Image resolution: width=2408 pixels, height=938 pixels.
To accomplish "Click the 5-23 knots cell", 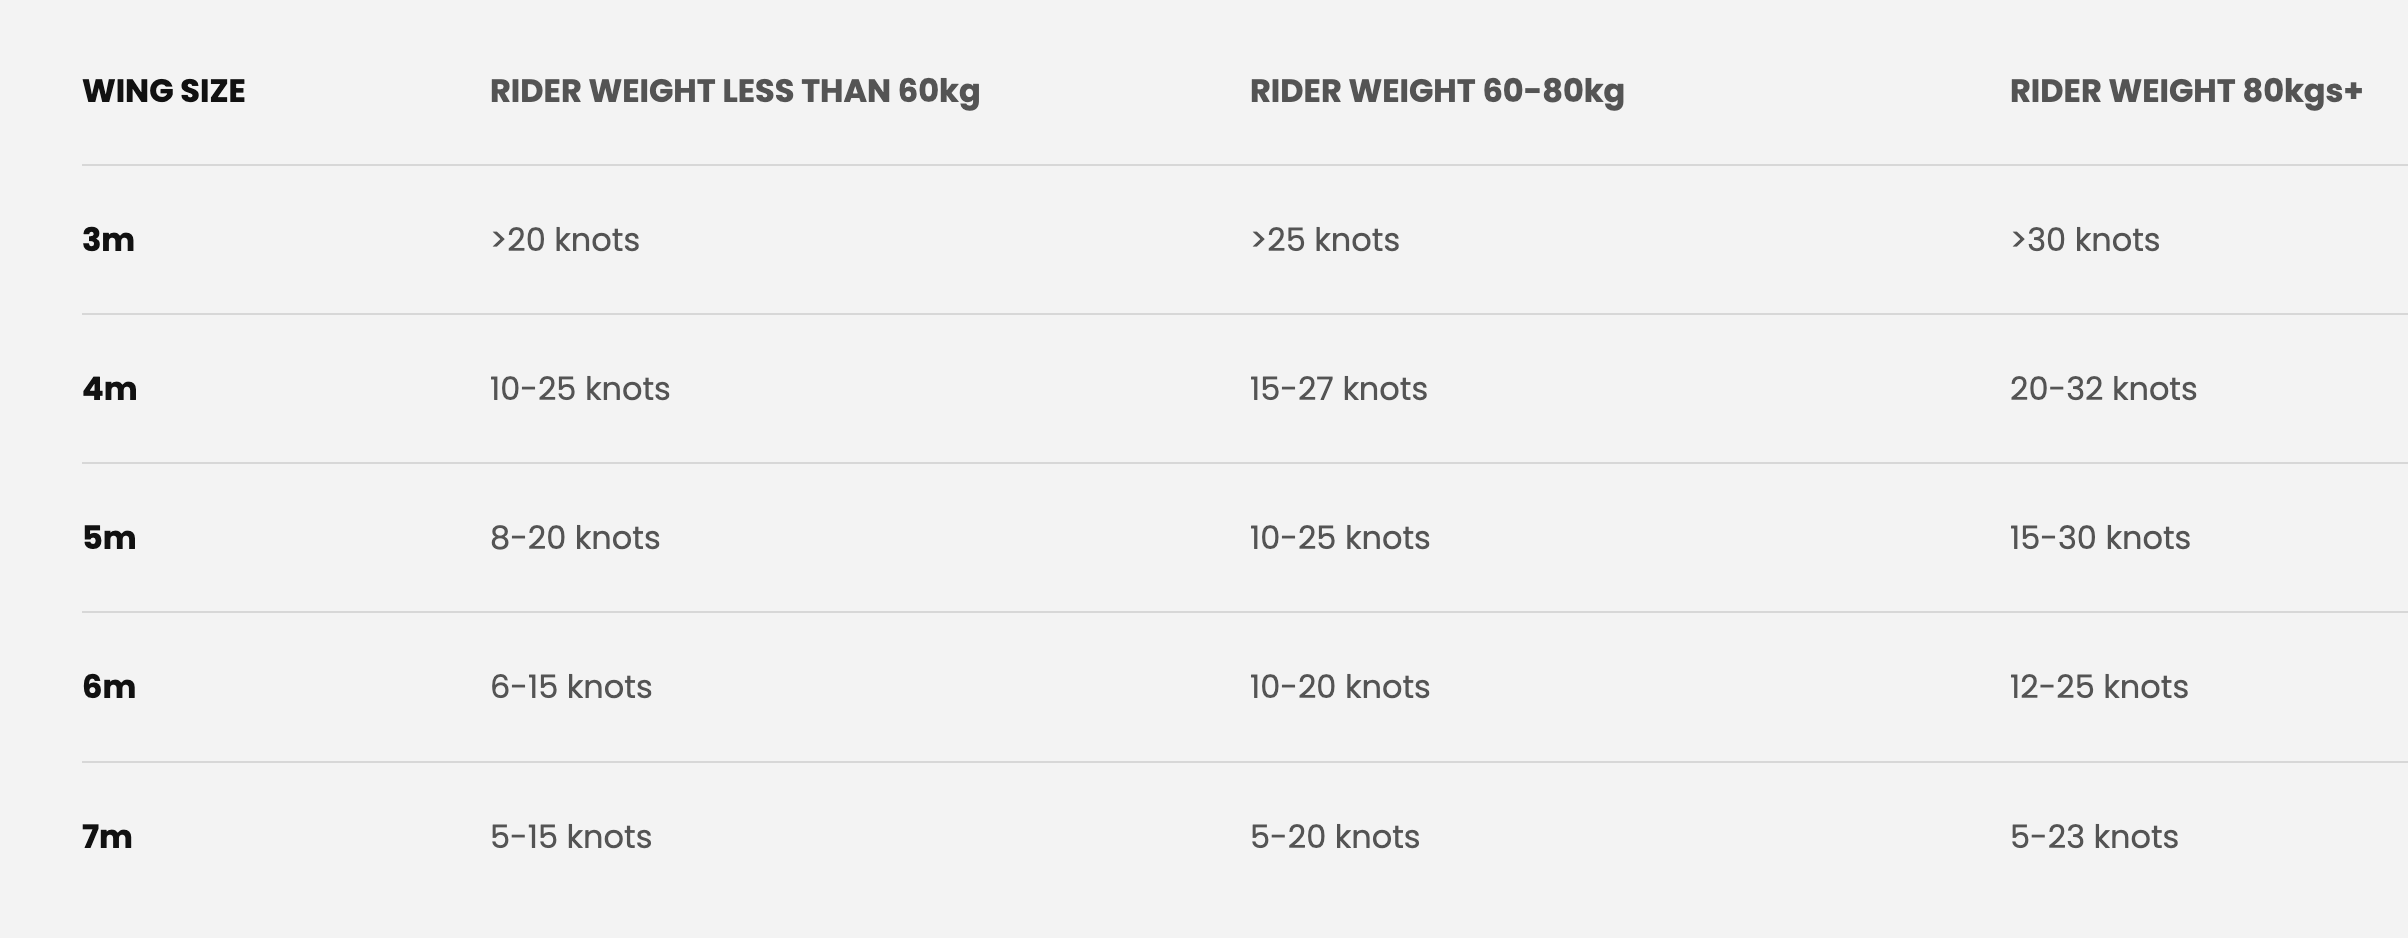I will [x=2094, y=837].
